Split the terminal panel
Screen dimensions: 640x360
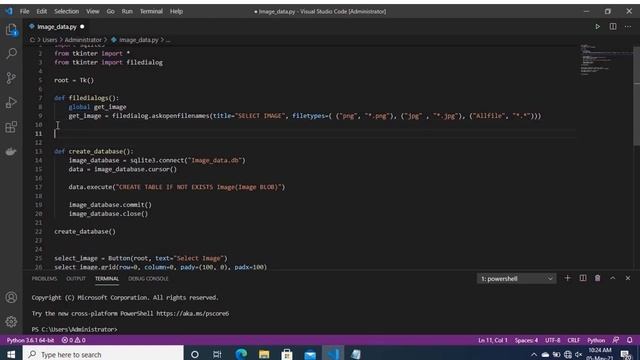click(x=583, y=278)
